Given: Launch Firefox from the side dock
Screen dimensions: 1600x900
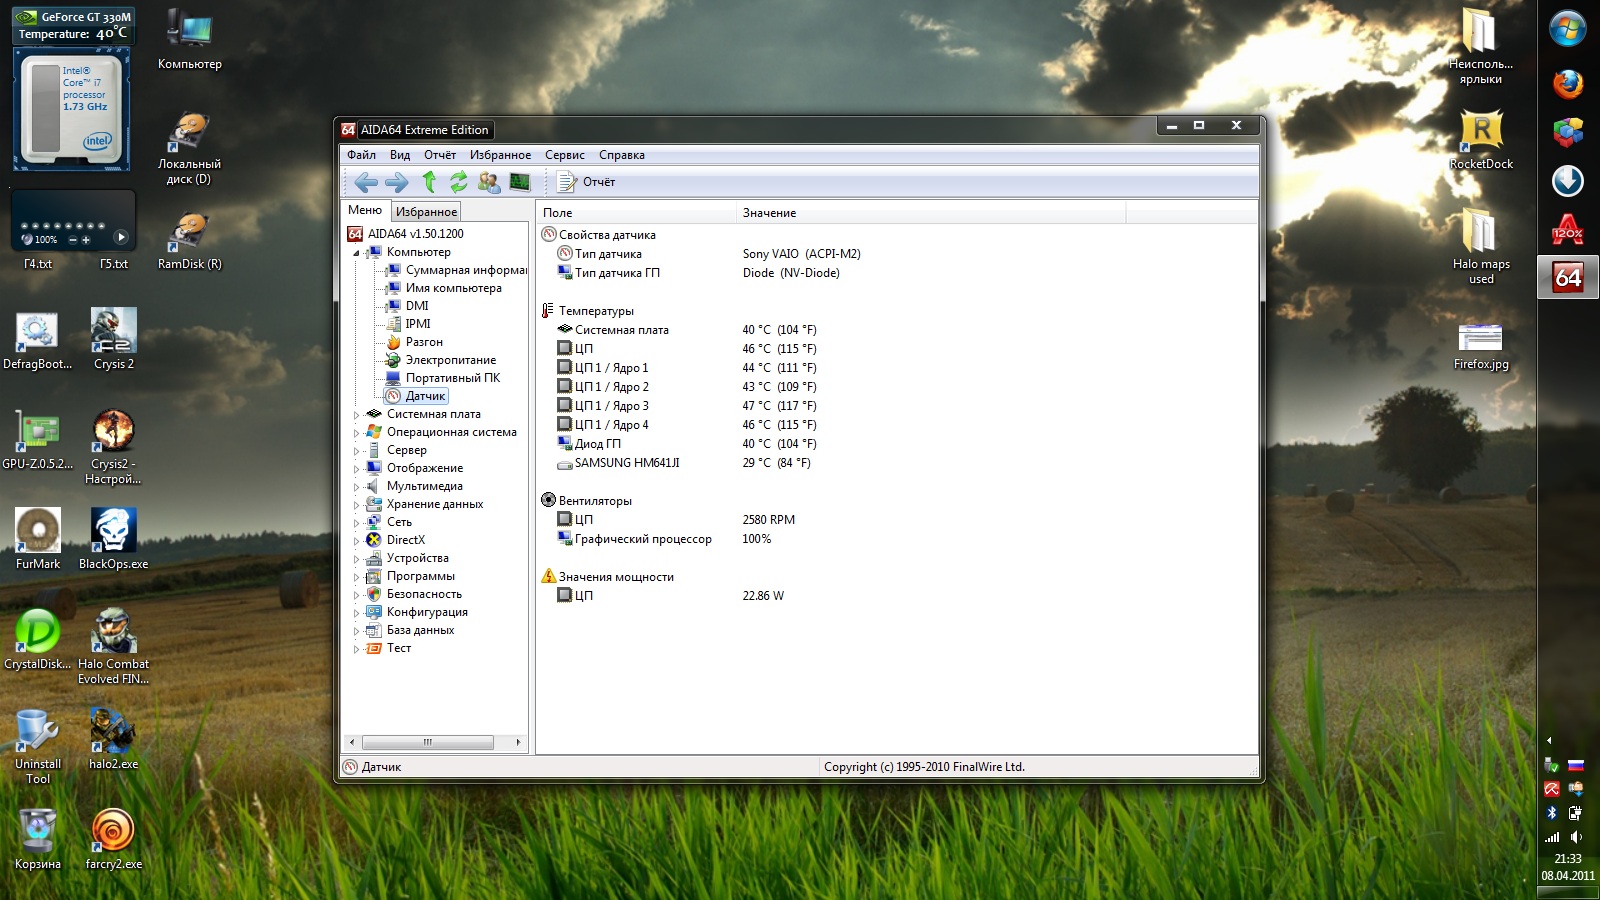Looking at the screenshot, I should coord(1568,84).
